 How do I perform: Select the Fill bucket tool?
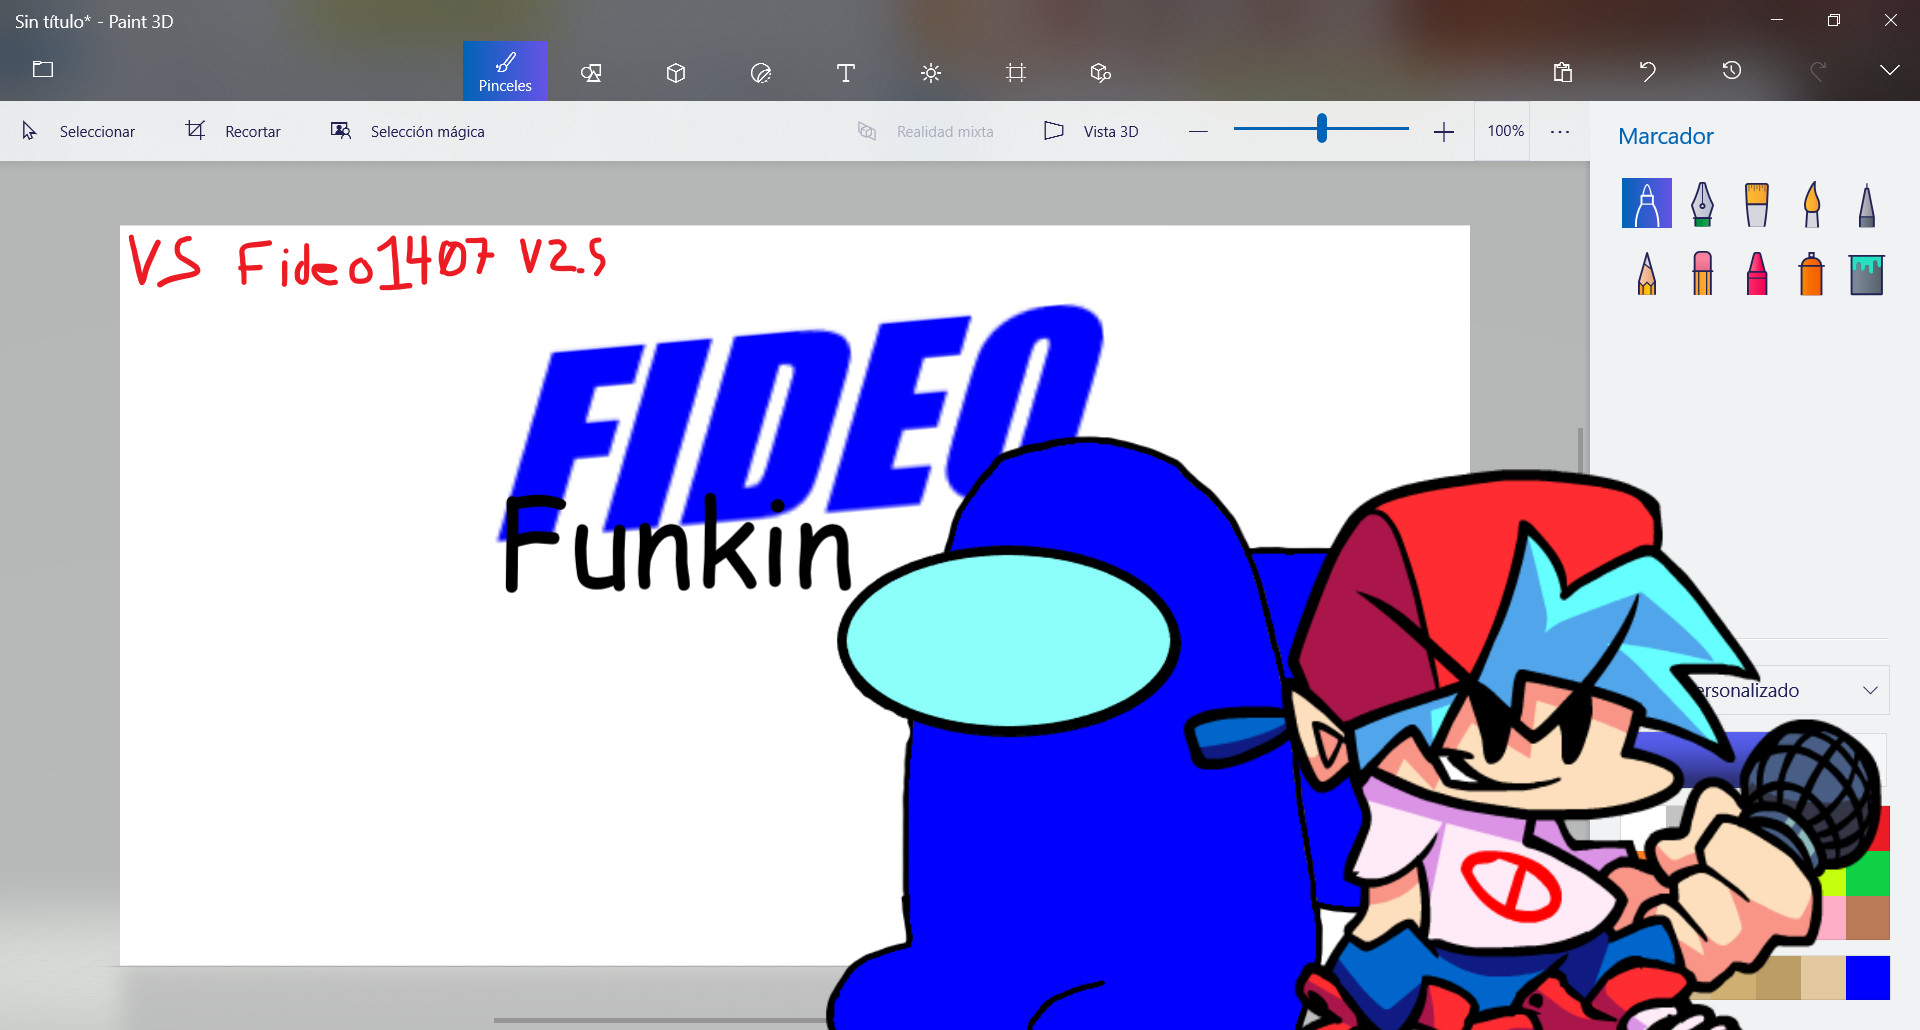[1866, 274]
